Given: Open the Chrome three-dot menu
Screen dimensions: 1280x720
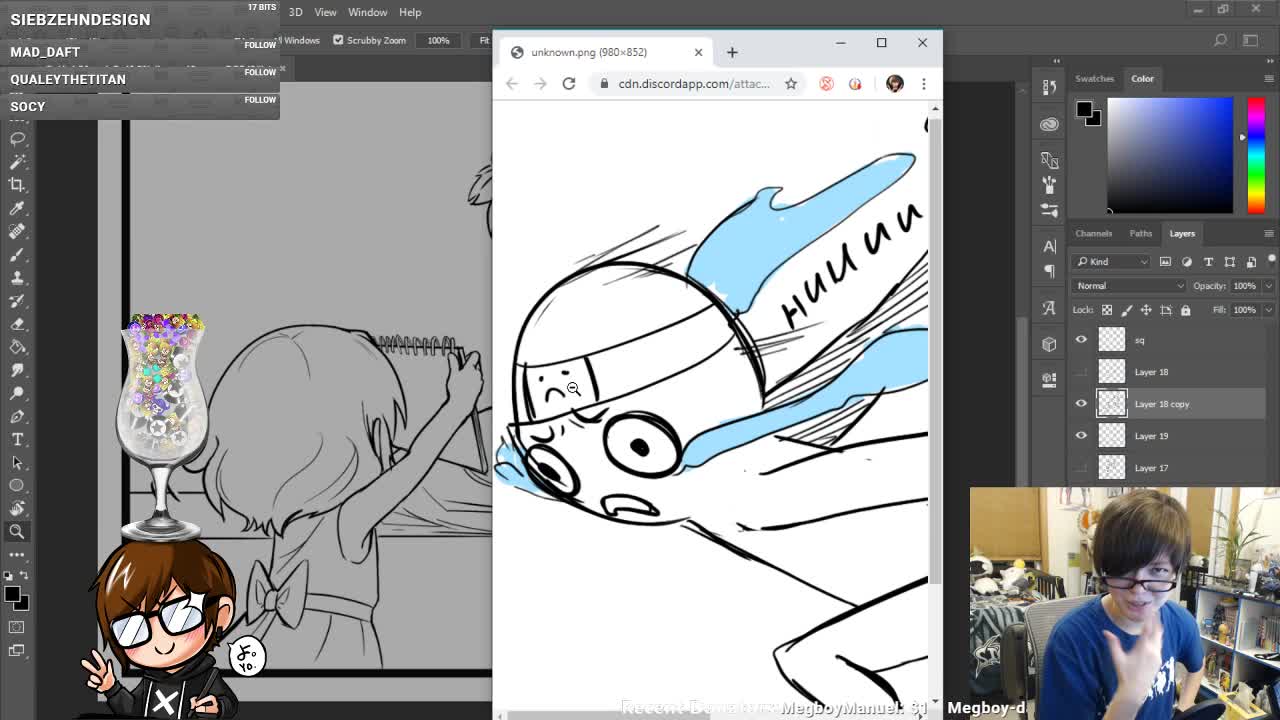Looking at the screenshot, I should 923,84.
